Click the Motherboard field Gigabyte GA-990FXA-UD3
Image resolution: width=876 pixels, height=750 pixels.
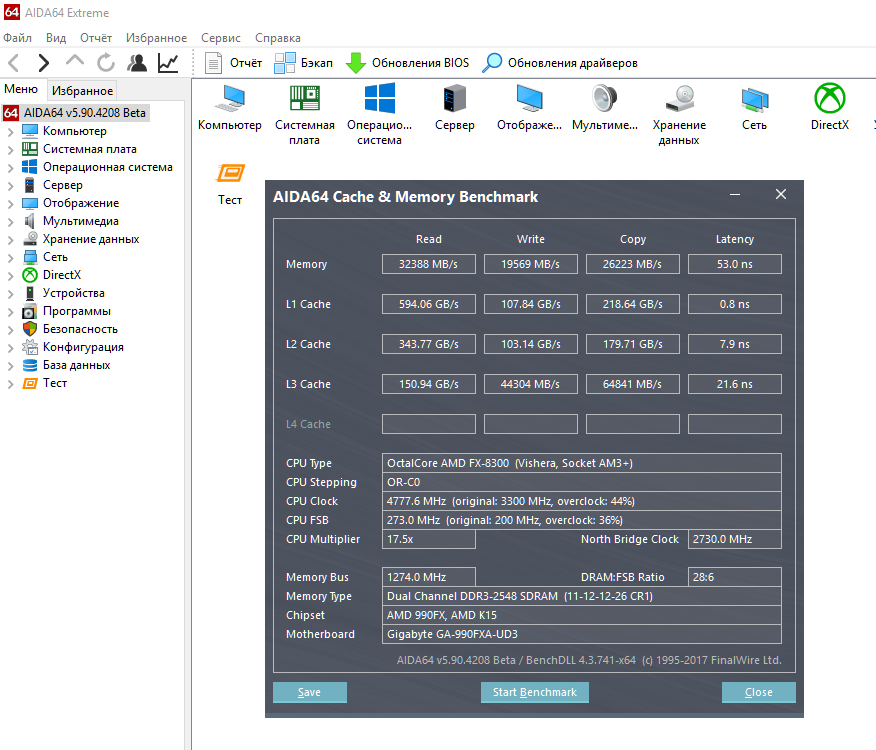click(582, 634)
